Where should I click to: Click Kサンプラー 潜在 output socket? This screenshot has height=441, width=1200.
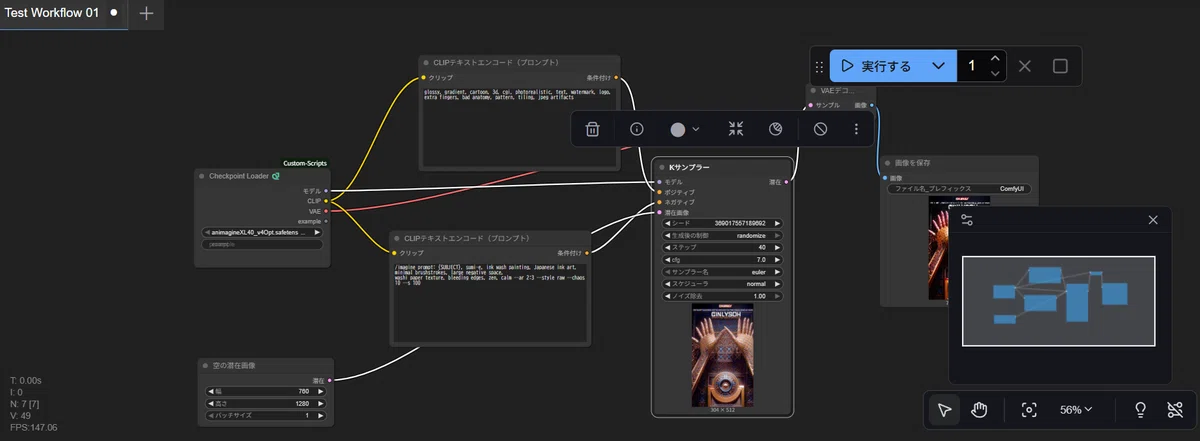point(787,182)
